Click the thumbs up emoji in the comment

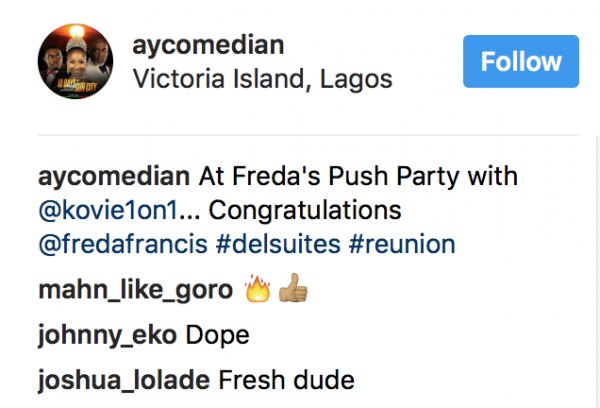(289, 291)
